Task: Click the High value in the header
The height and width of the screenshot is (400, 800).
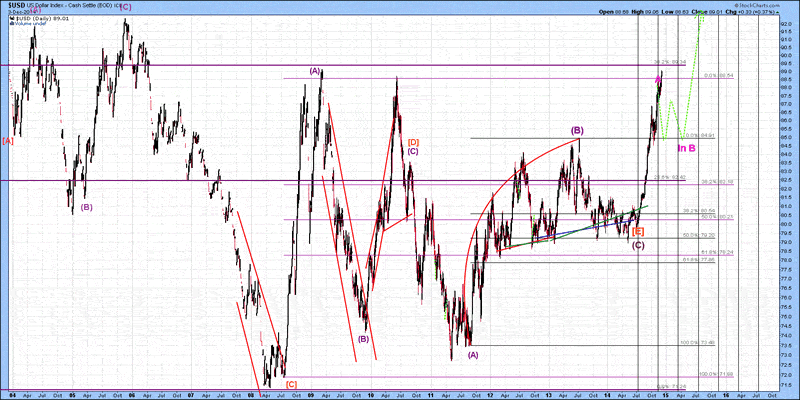Action: (647, 11)
